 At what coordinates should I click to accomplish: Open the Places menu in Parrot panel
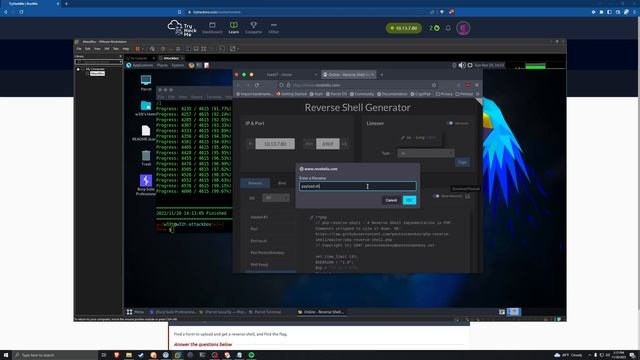162,65
